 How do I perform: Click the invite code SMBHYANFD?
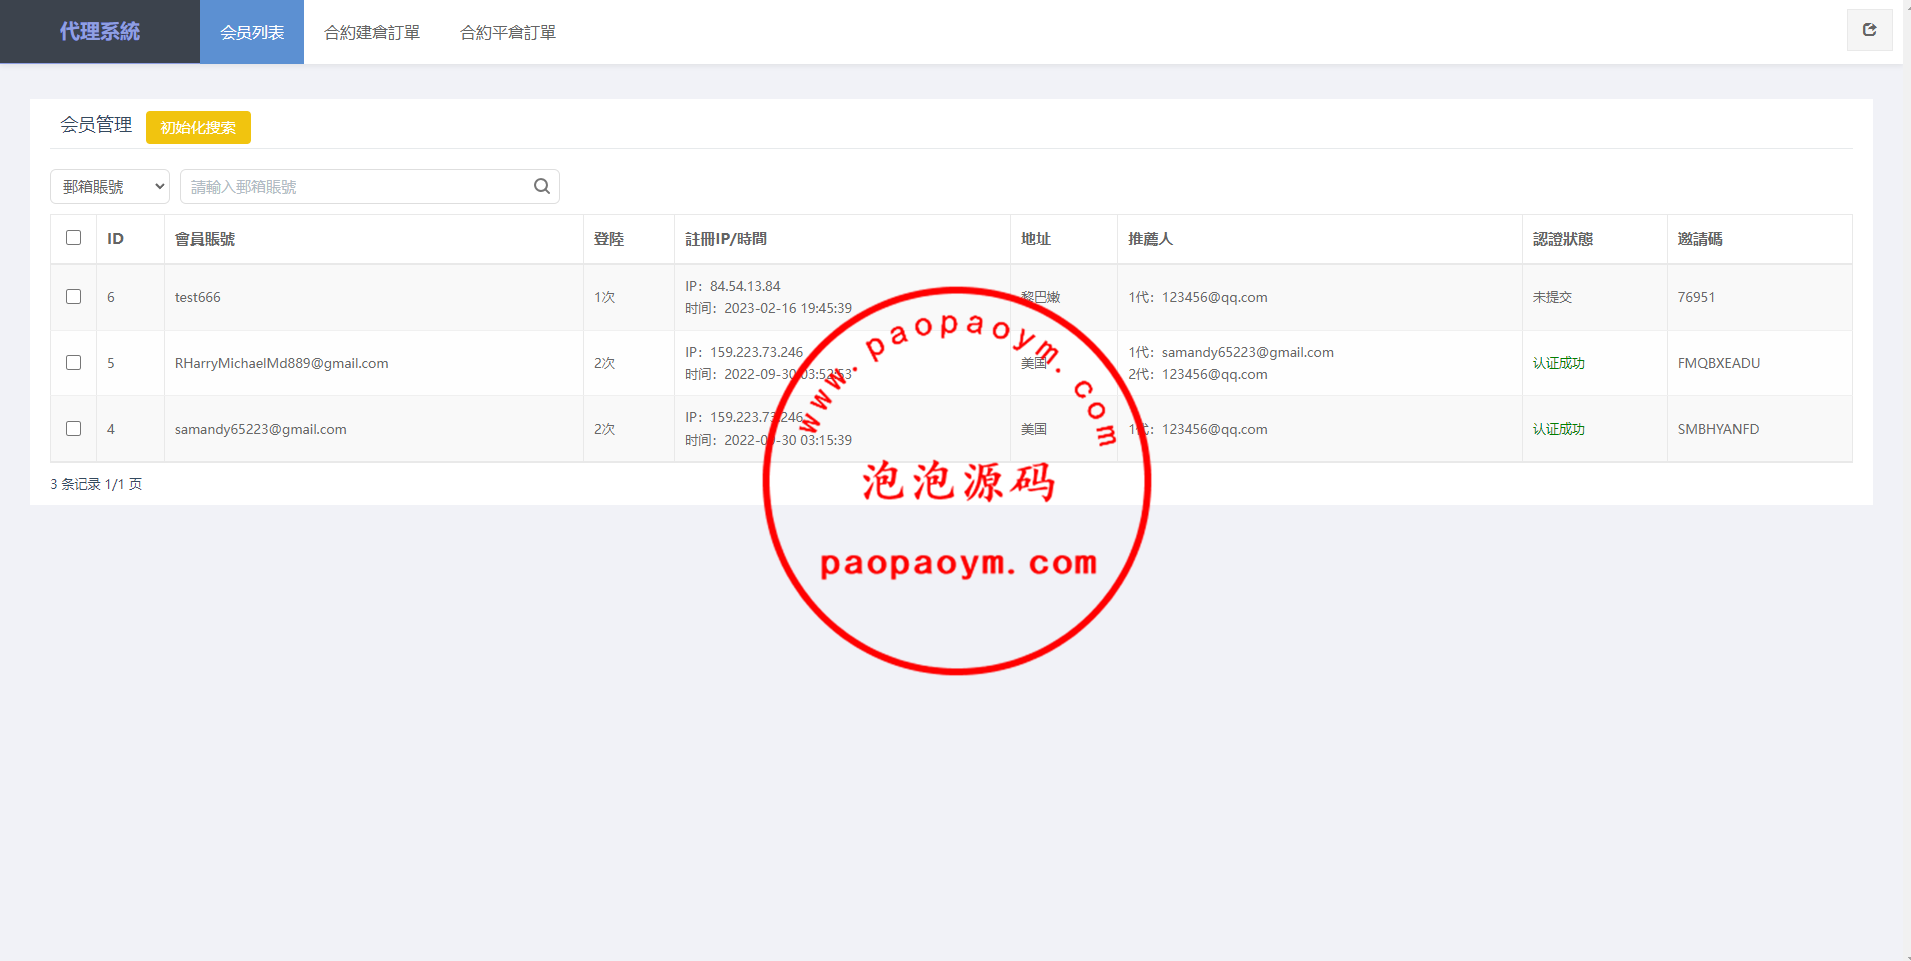point(1718,429)
